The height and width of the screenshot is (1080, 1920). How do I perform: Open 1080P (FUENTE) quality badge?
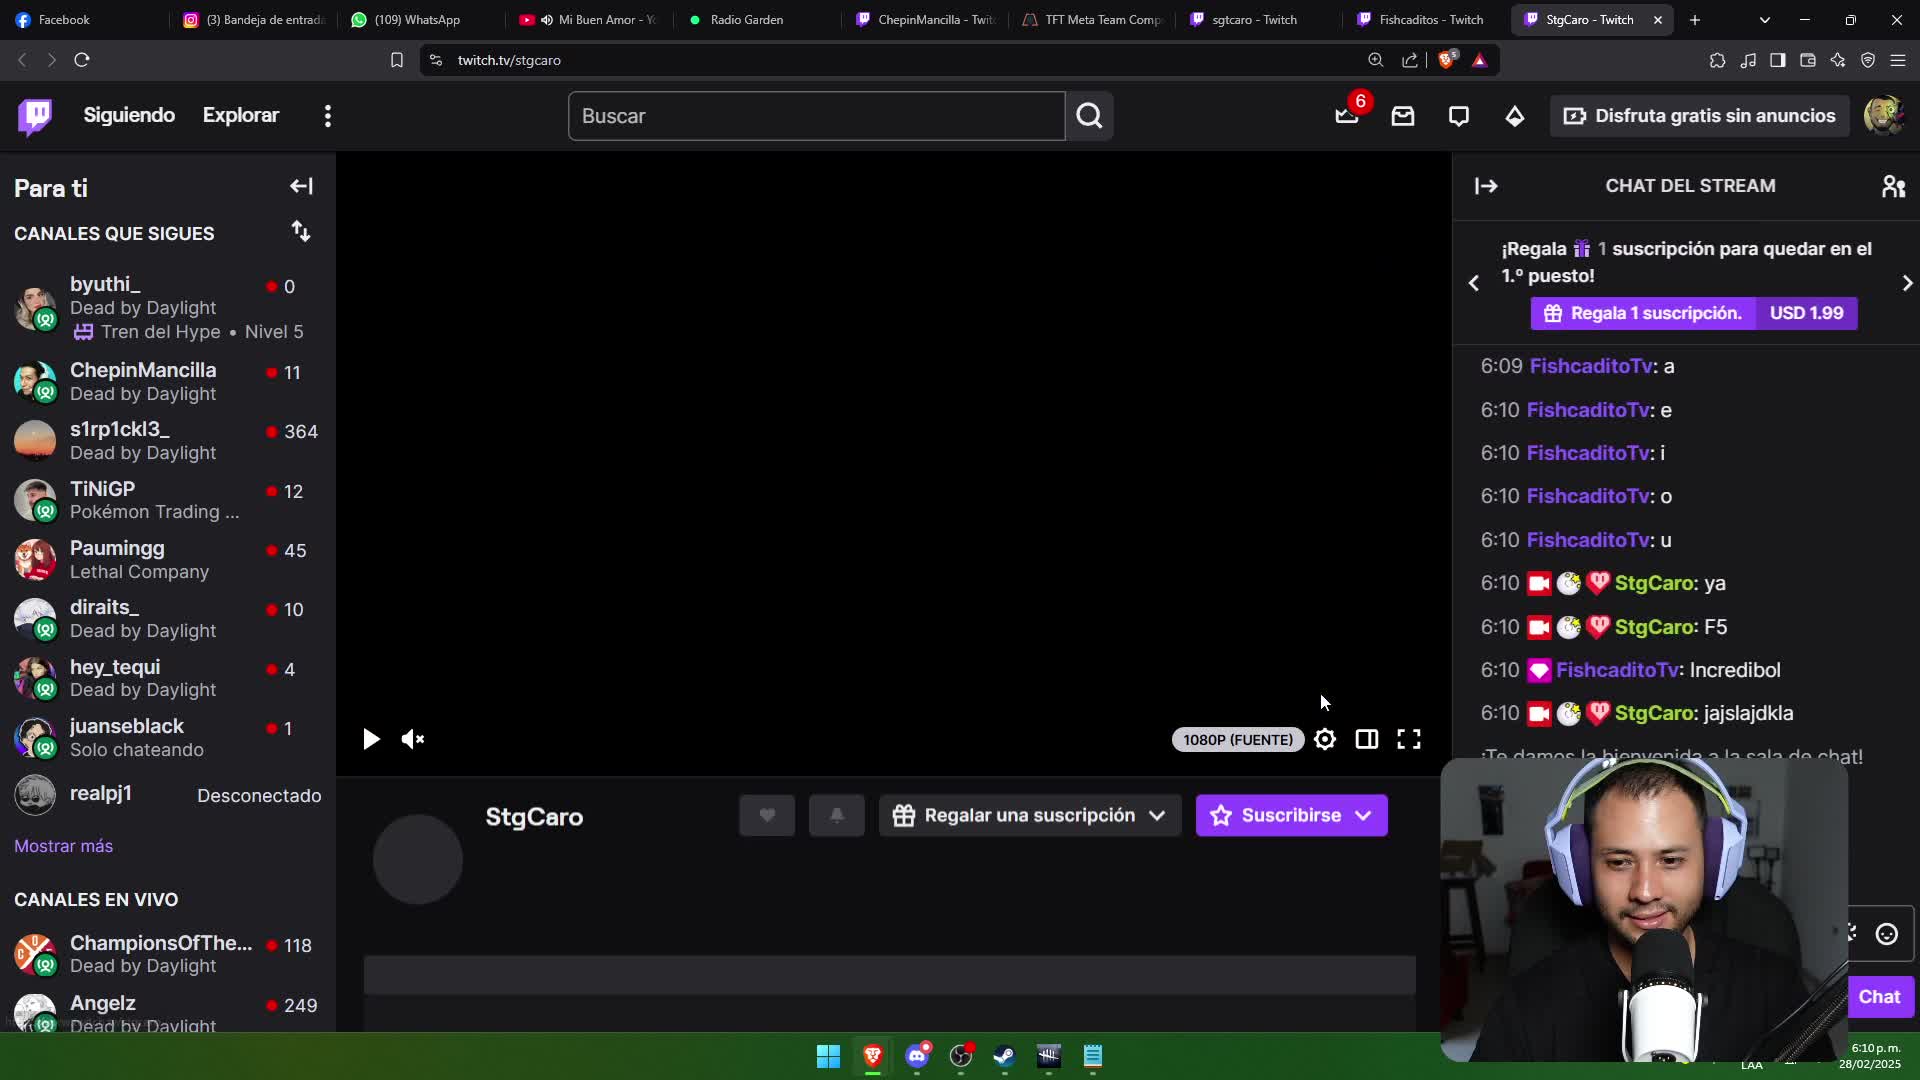1238,740
